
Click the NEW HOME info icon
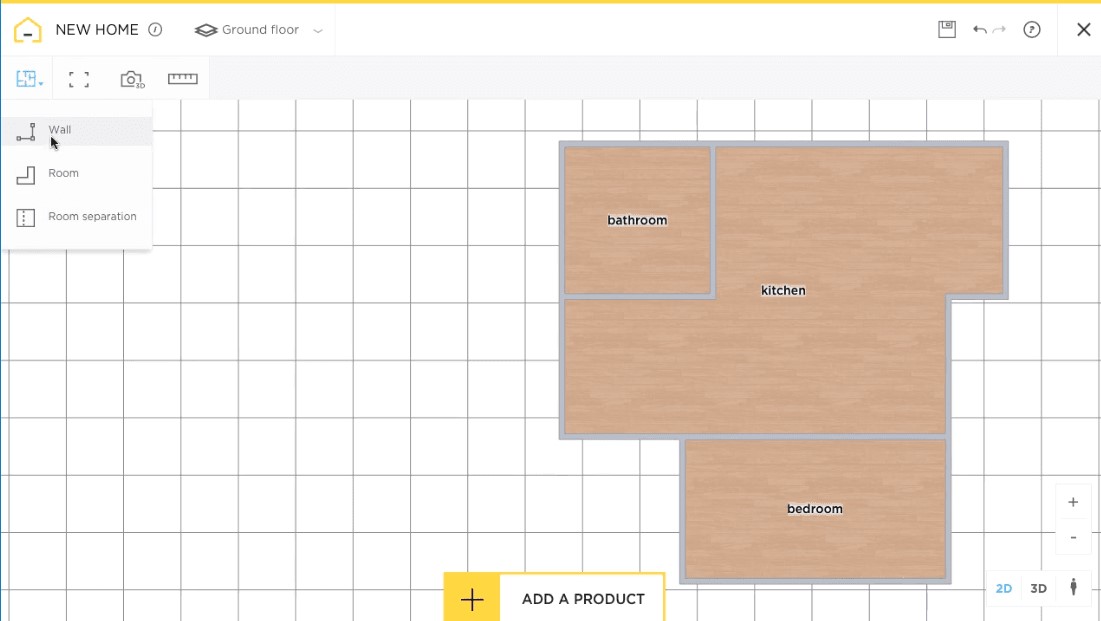click(156, 29)
